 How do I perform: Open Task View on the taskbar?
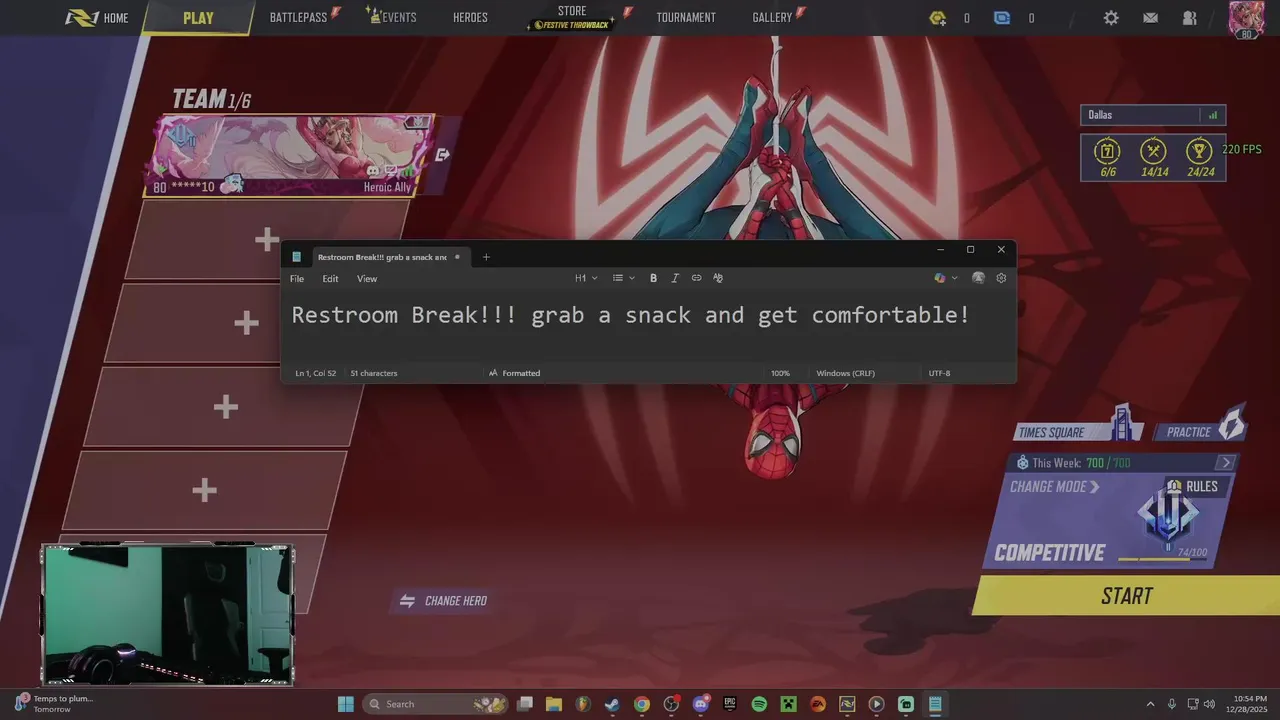(x=525, y=704)
